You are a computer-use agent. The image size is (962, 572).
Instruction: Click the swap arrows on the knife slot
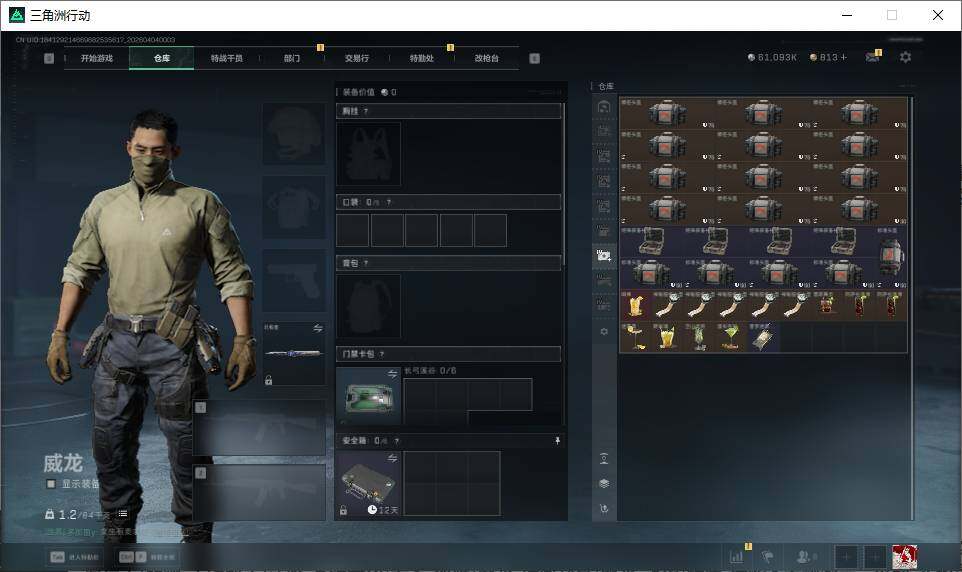pyautogui.click(x=318, y=328)
